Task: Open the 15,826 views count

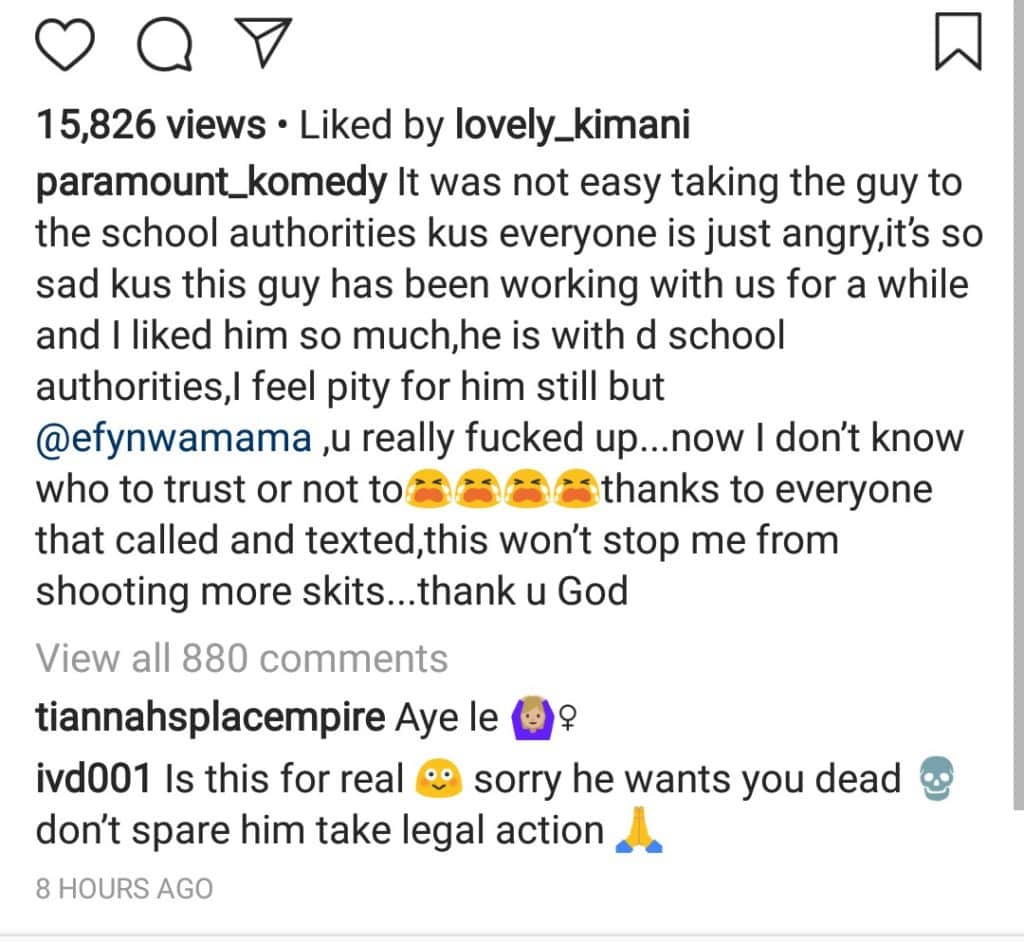Action: pos(151,124)
